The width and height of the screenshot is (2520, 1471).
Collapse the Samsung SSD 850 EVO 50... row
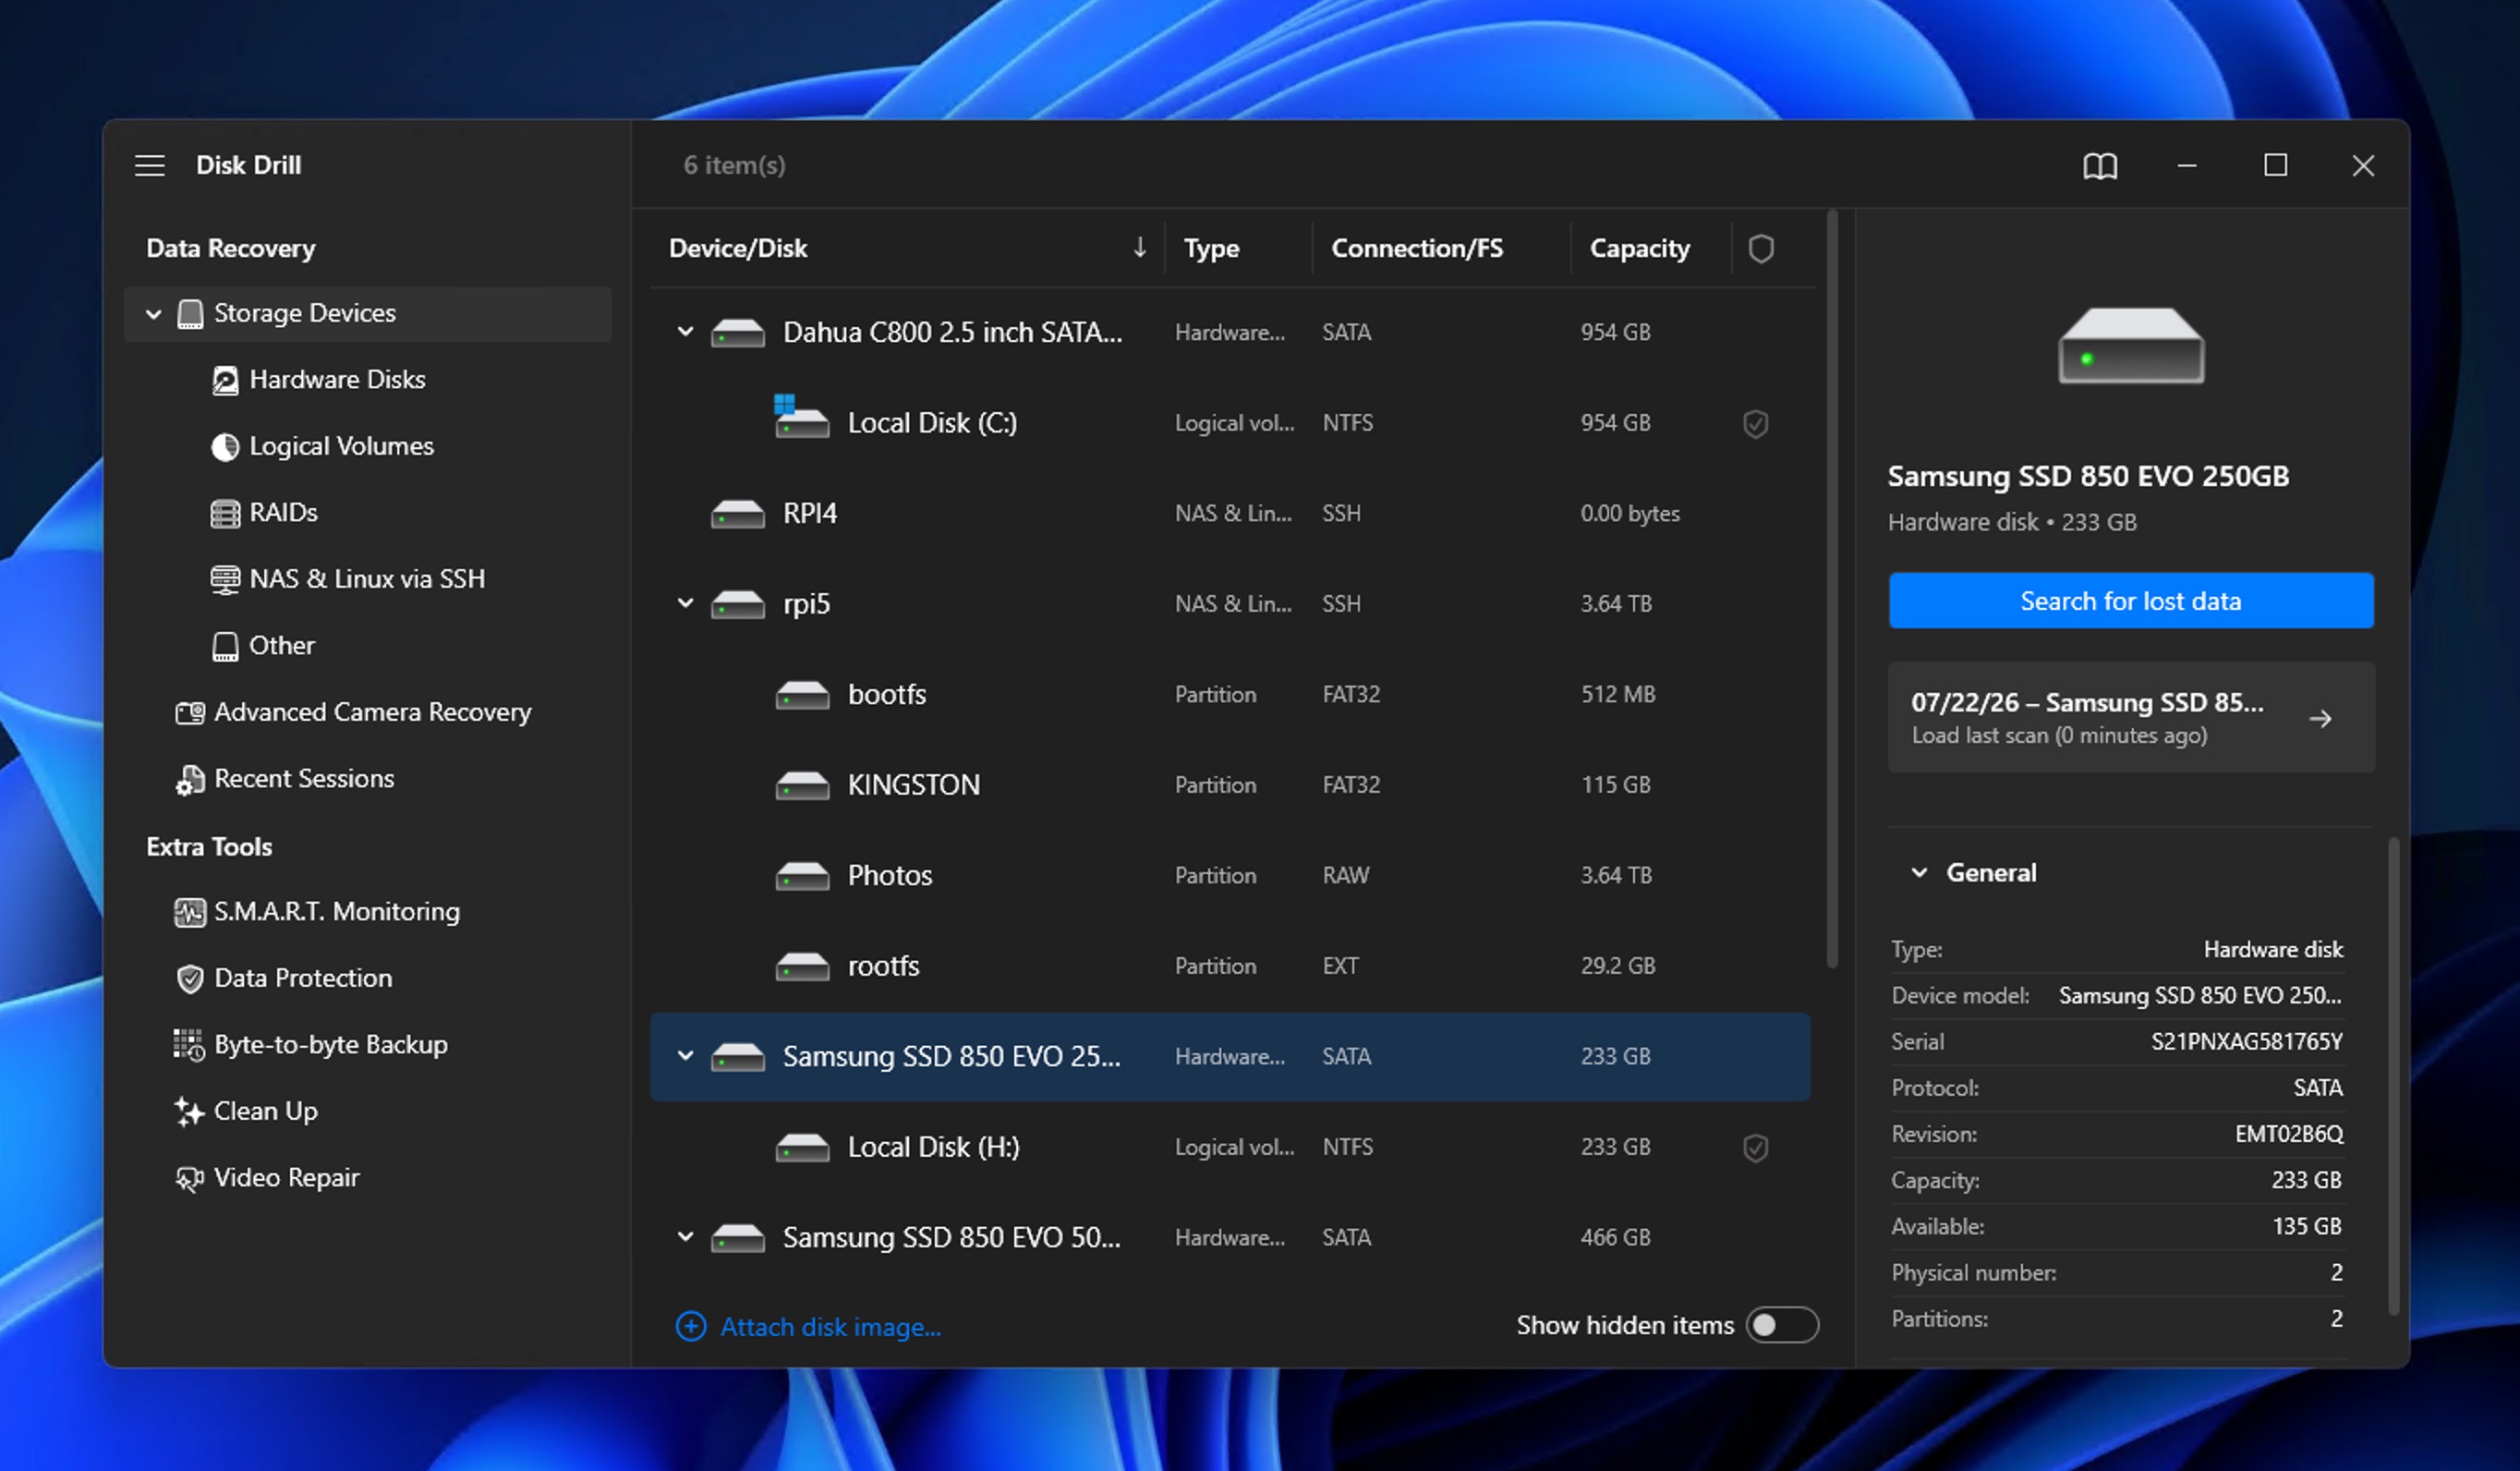tap(685, 1237)
